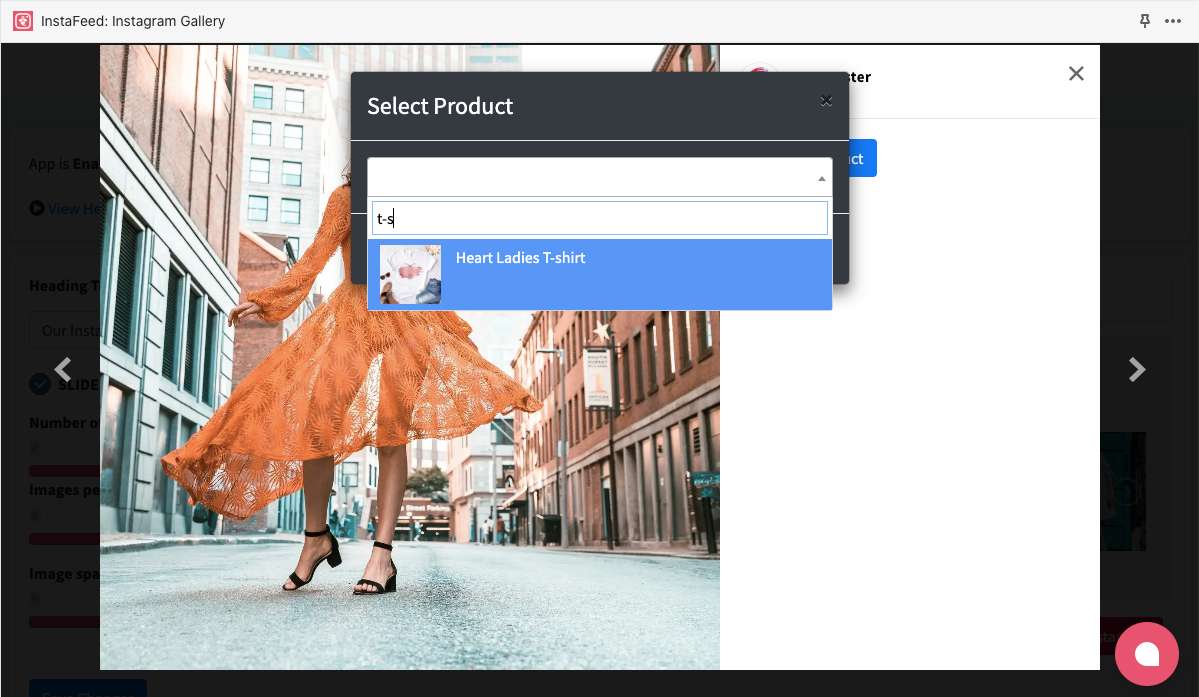
Task: Open the pink chat support bubble
Action: point(1147,654)
